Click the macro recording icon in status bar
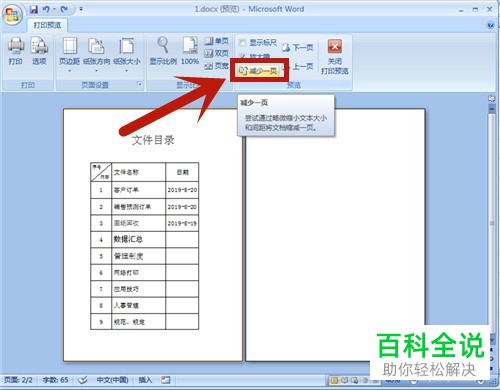The image size is (500, 390). pos(166,380)
